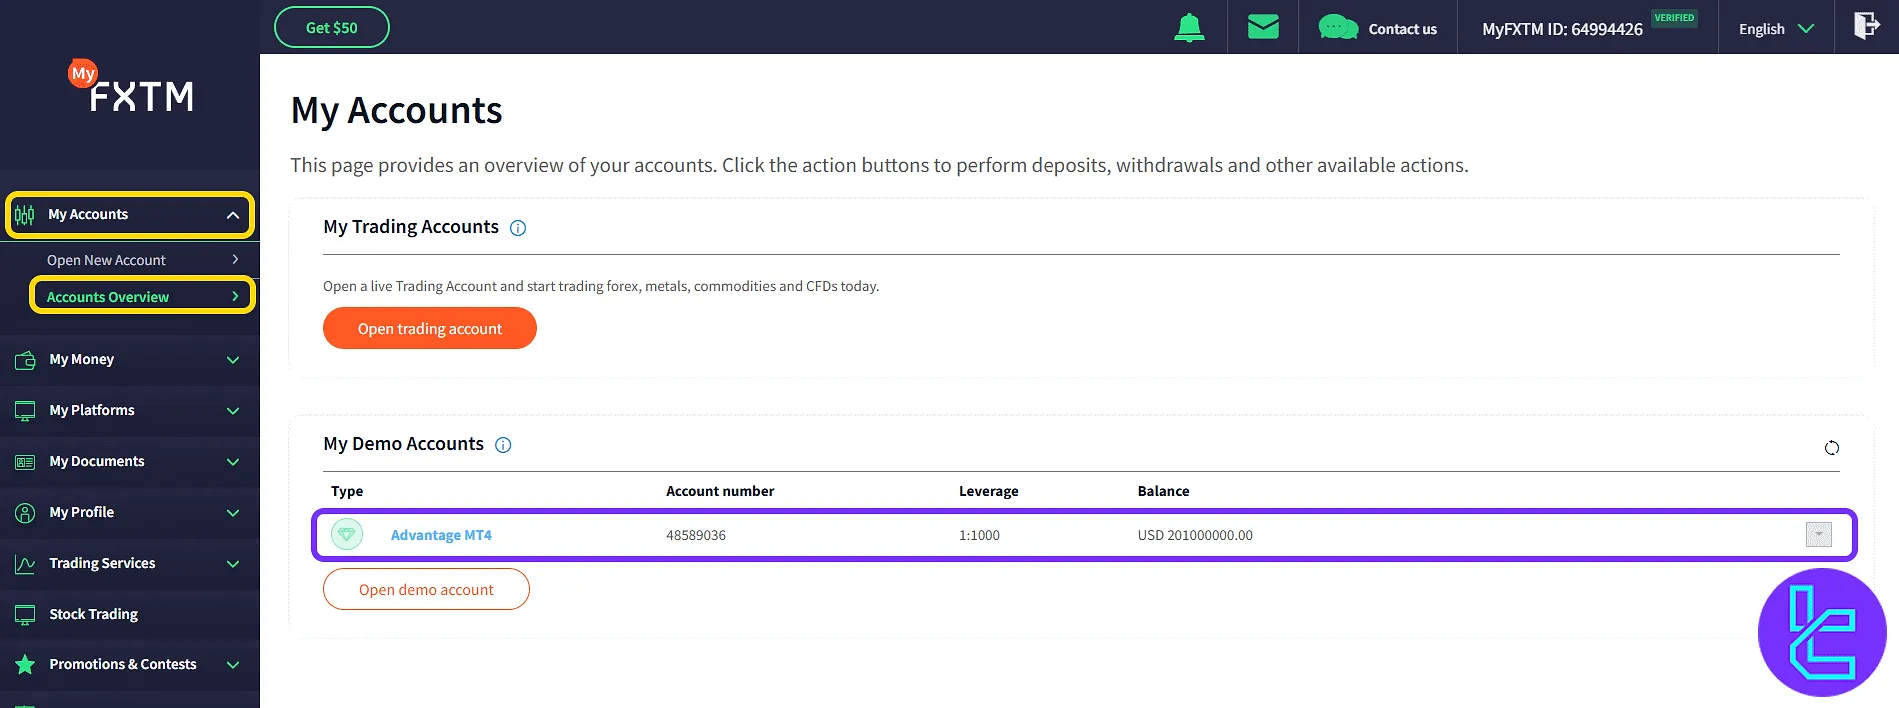This screenshot has height=708, width=1899.
Task: Click the Open trading account button
Action: pos(430,329)
